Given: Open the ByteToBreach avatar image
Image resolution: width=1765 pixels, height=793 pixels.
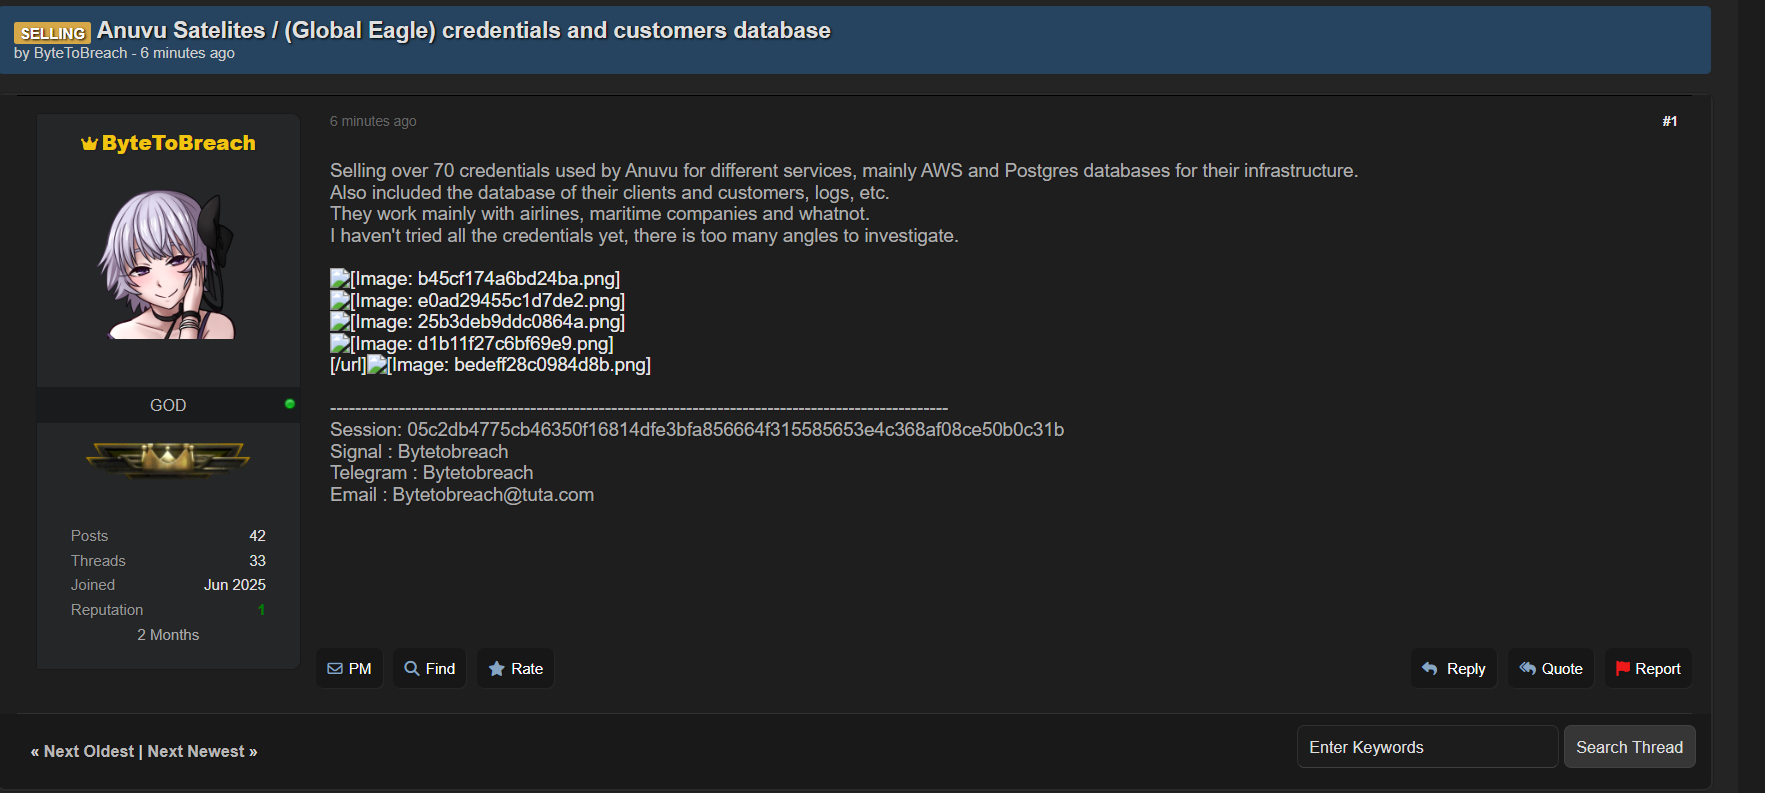Looking at the screenshot, I should pyautogui.click(x=168, y=265).
